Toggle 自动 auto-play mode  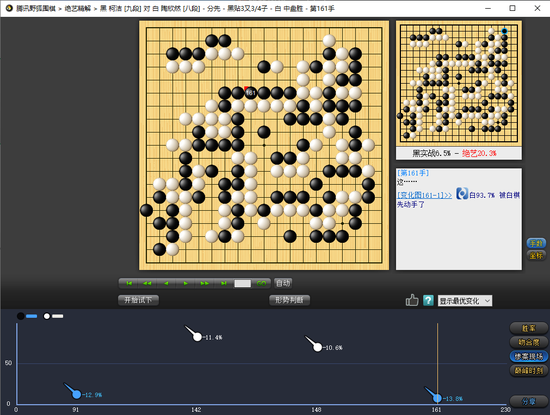(283, 283)
